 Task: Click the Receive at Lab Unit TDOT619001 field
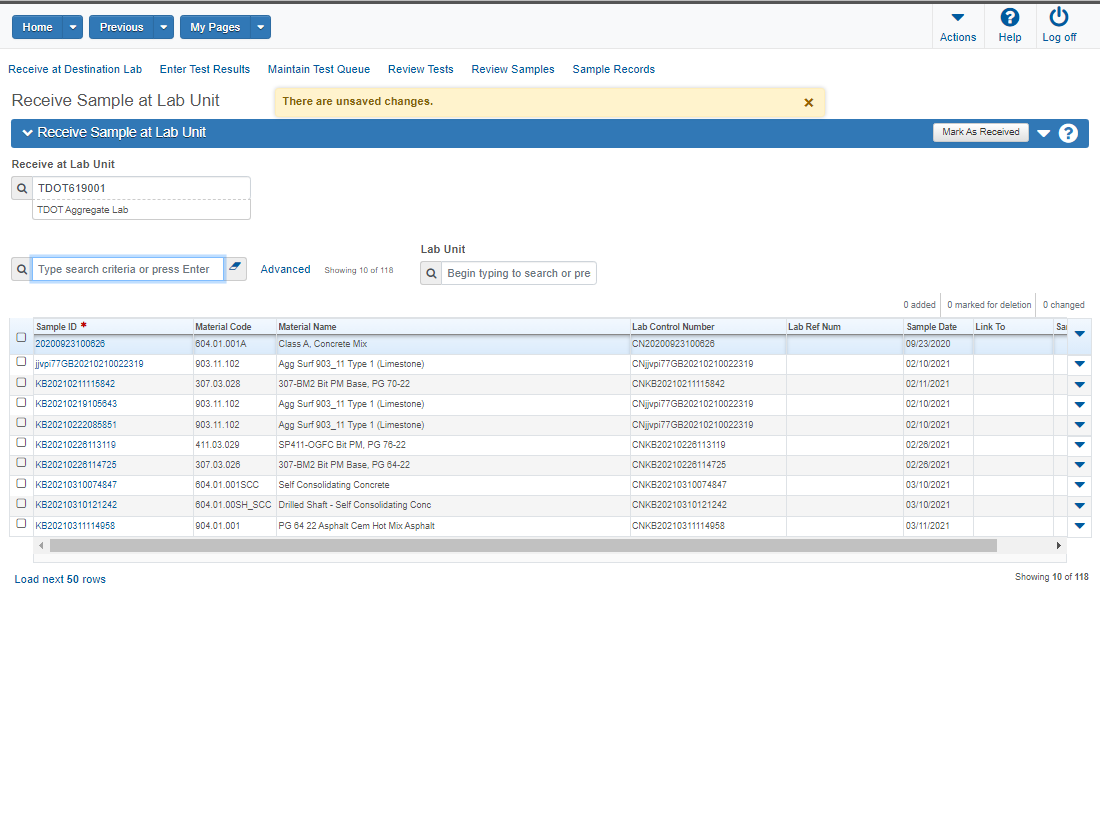[x=141, y=188]
